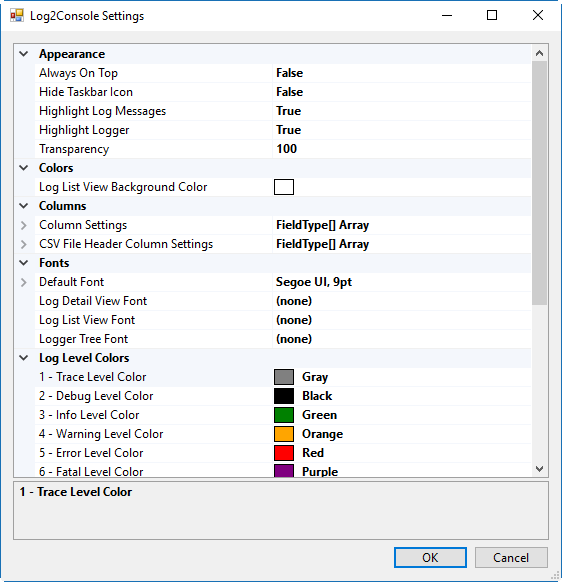Click the Transparency value 100
The width and height of the screenshot is (562, 582).
coord(287,149)
